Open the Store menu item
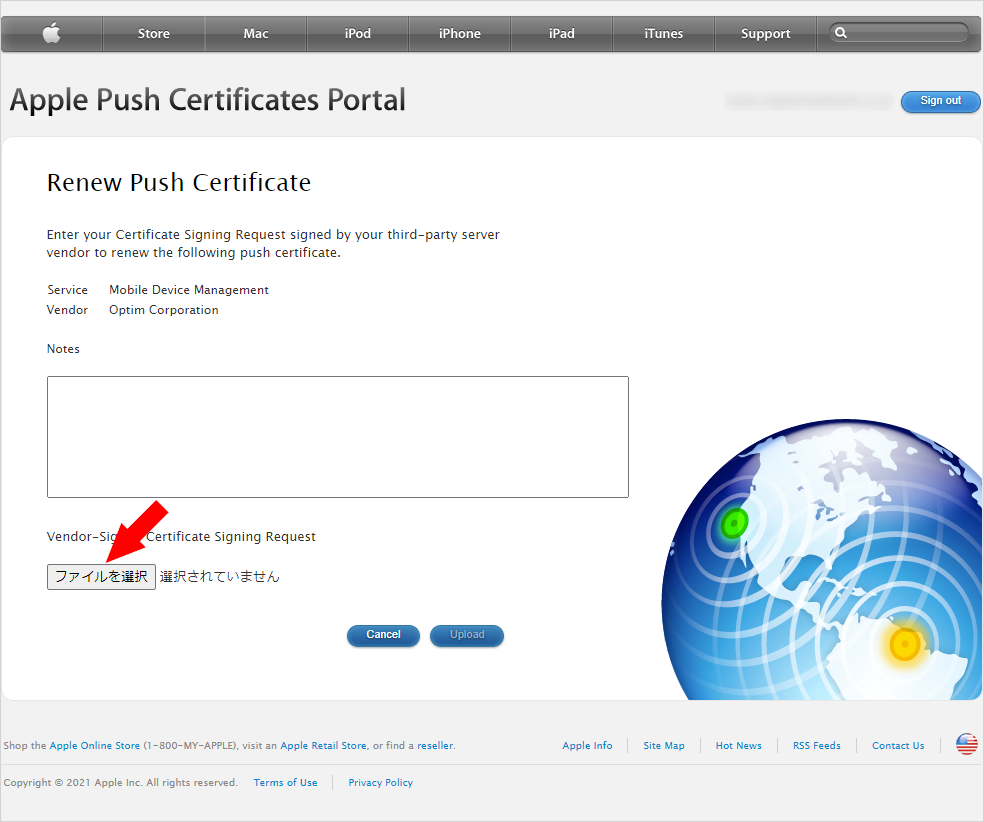 click(154, 34)
